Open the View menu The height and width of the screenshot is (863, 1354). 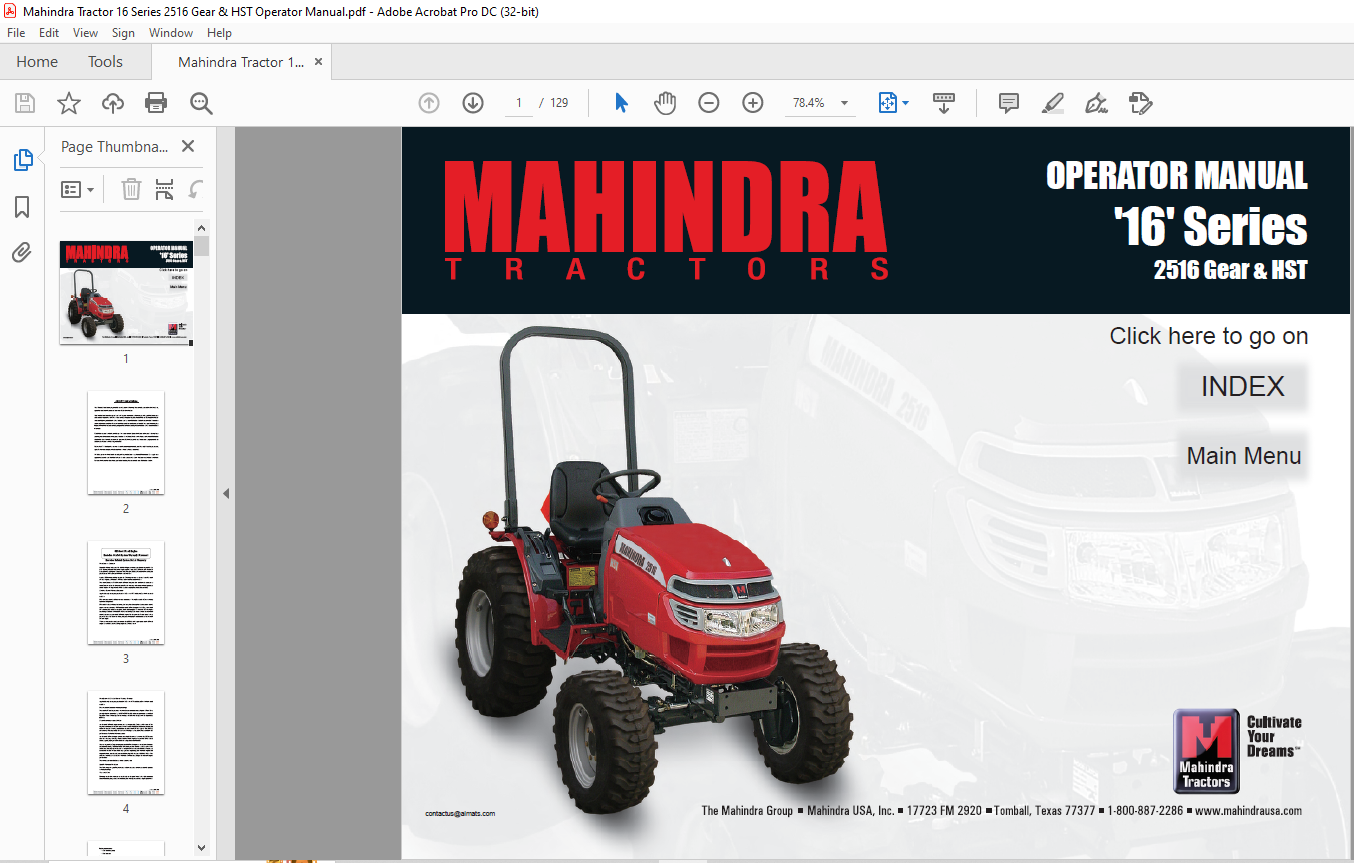tap(85, 33)
